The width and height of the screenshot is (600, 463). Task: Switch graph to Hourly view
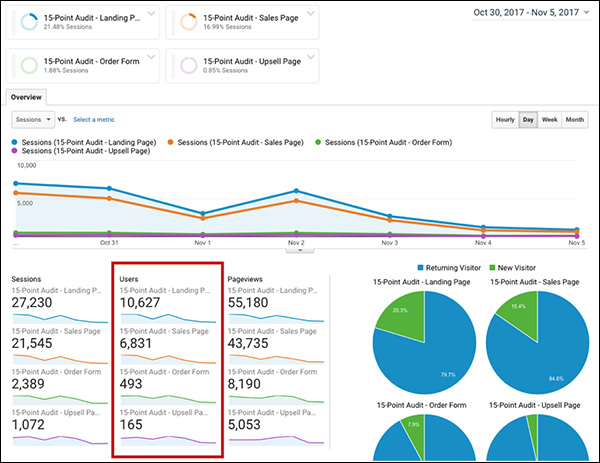(x=505, y=119)
